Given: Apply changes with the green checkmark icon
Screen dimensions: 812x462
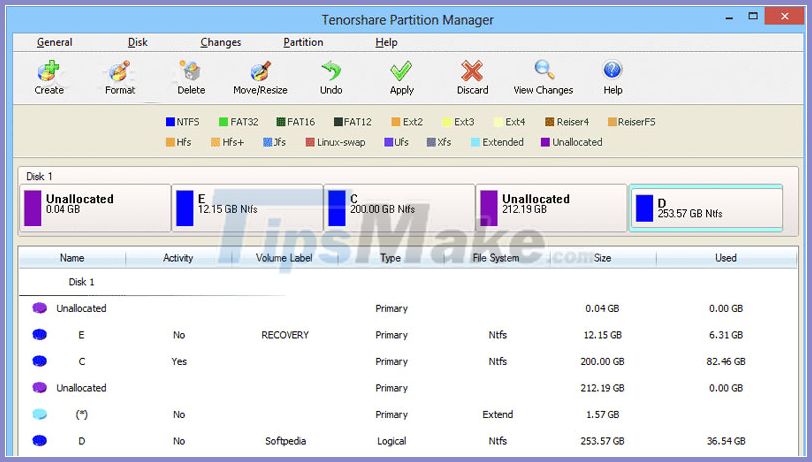Looking at the screenshot, I should pos(401,71).
